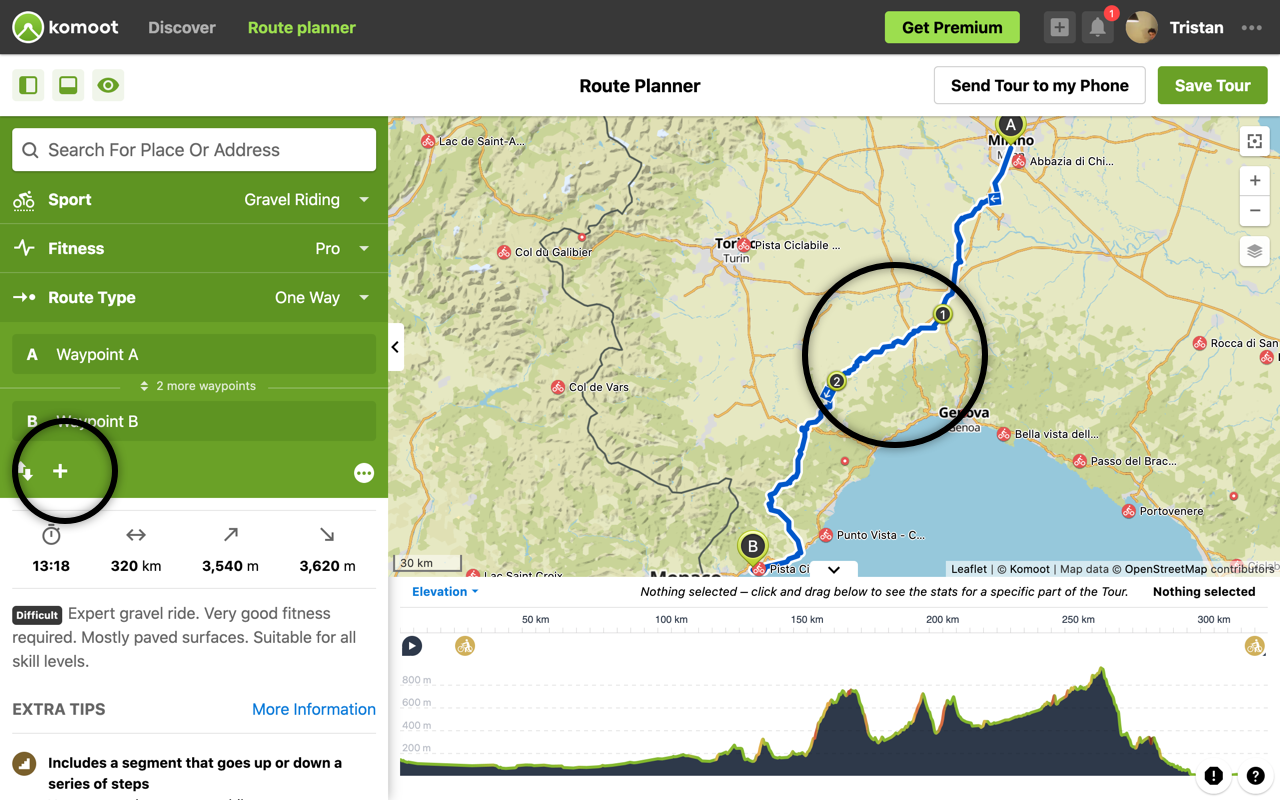Viewport: 1280px width, 800px height.
Task: Open the Leaflet attribution link
Action: [x=969, y=569]
